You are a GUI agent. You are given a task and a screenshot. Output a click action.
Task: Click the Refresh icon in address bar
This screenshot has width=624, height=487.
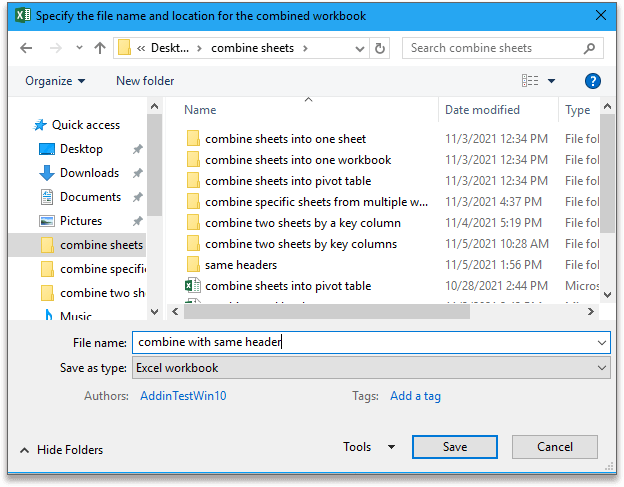(380, 48)
